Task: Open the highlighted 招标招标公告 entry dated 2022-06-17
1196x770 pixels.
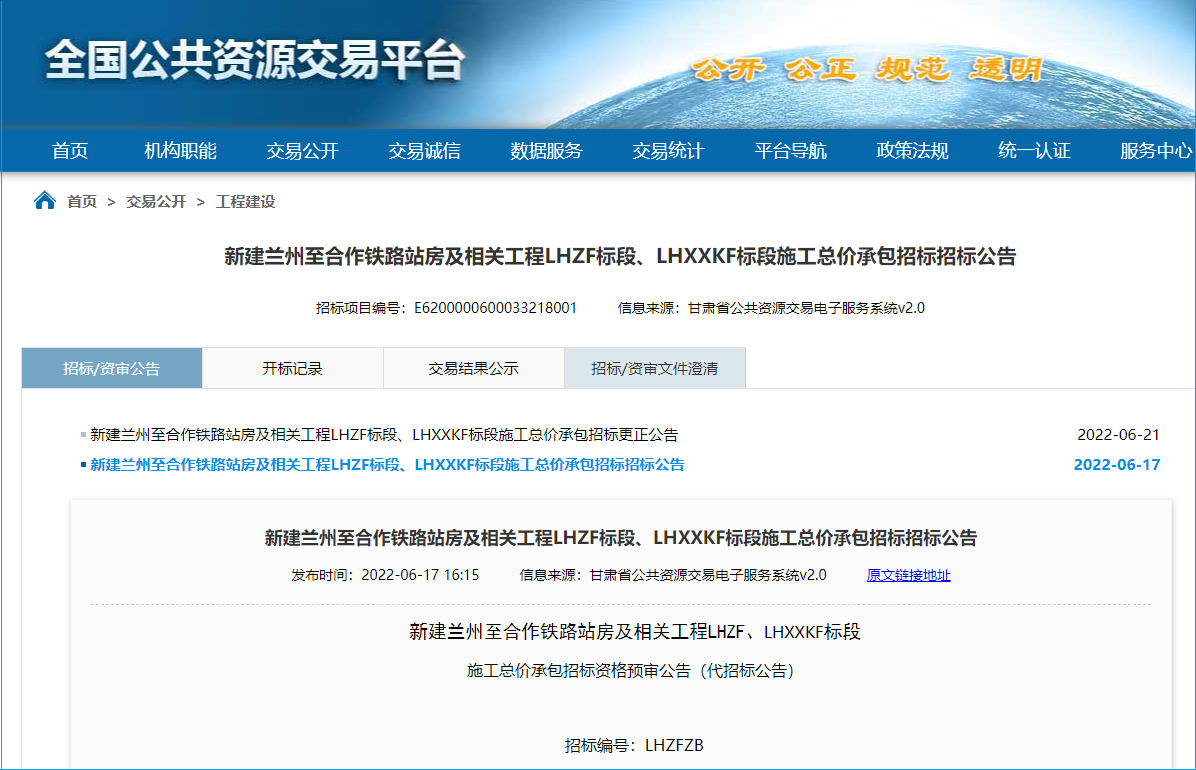Action: [x=387, y=465]
